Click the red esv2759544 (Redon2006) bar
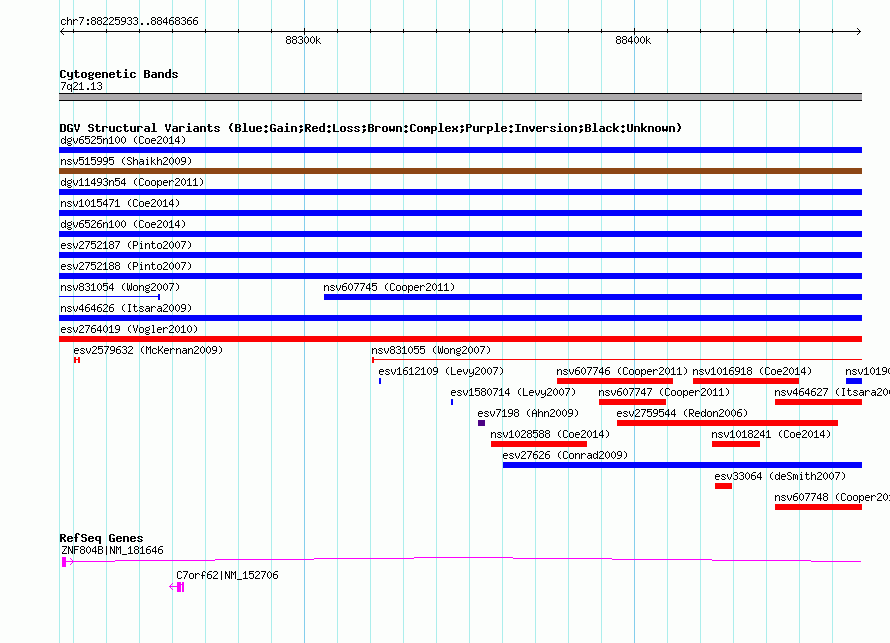This screenshot has height=643, width=890. click(727, 423)
